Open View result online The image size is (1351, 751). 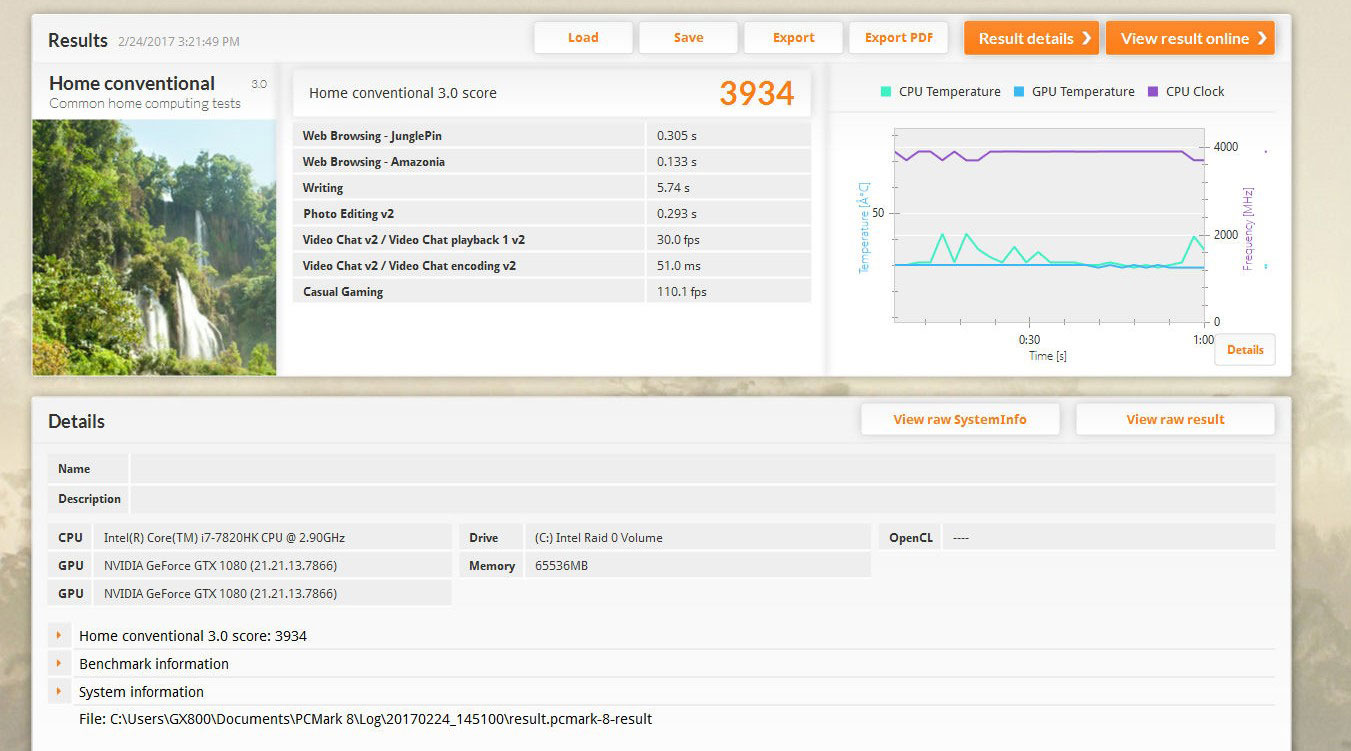[1190, 38]
